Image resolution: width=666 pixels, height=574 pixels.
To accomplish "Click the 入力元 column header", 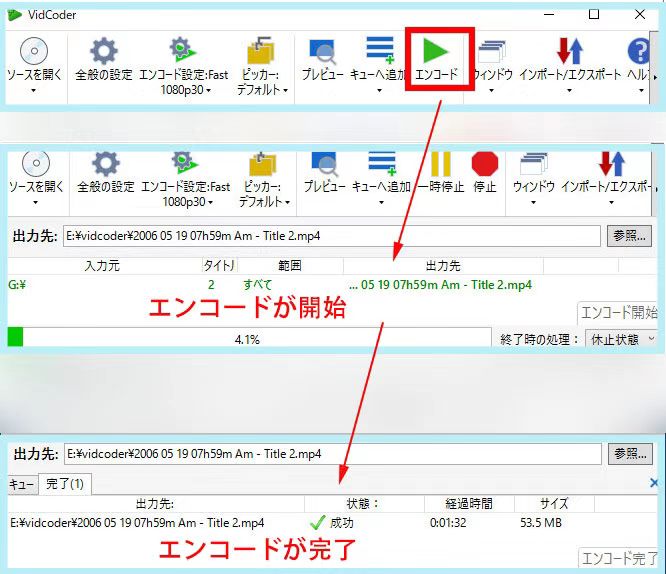I will tap(102, 266).
